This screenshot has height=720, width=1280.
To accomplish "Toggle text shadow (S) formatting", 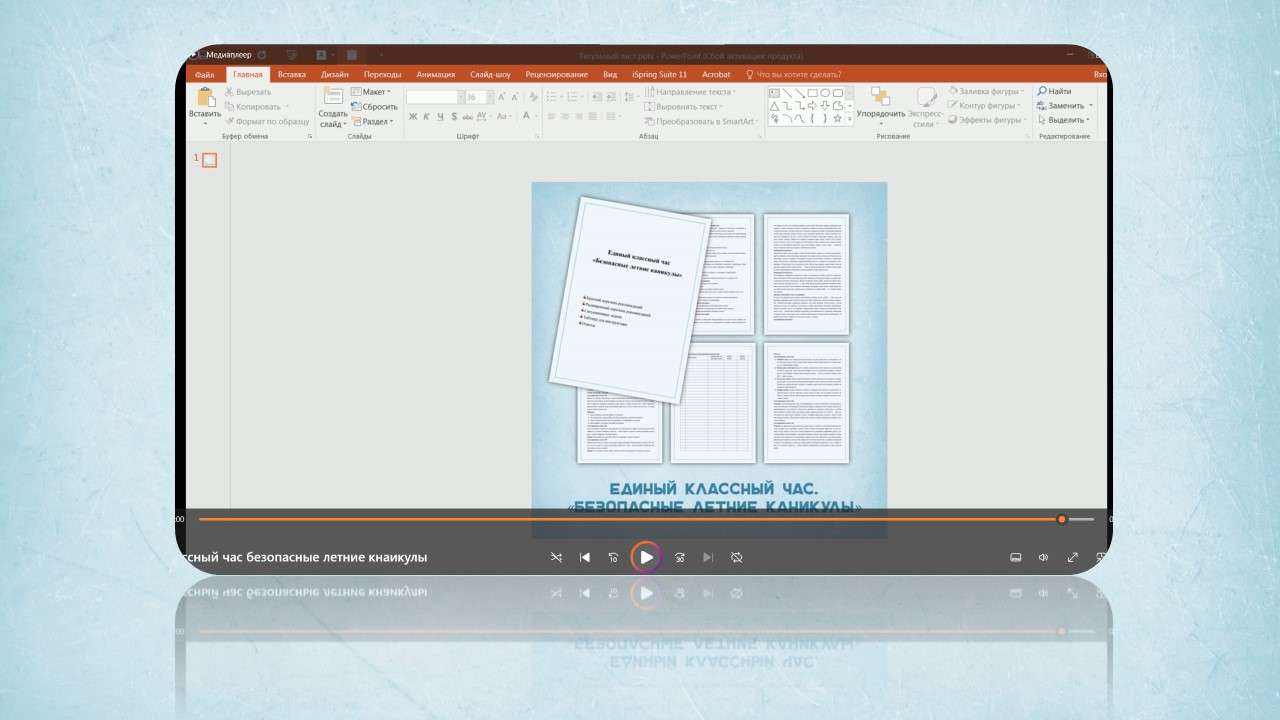I will click(x=454, y=117).
